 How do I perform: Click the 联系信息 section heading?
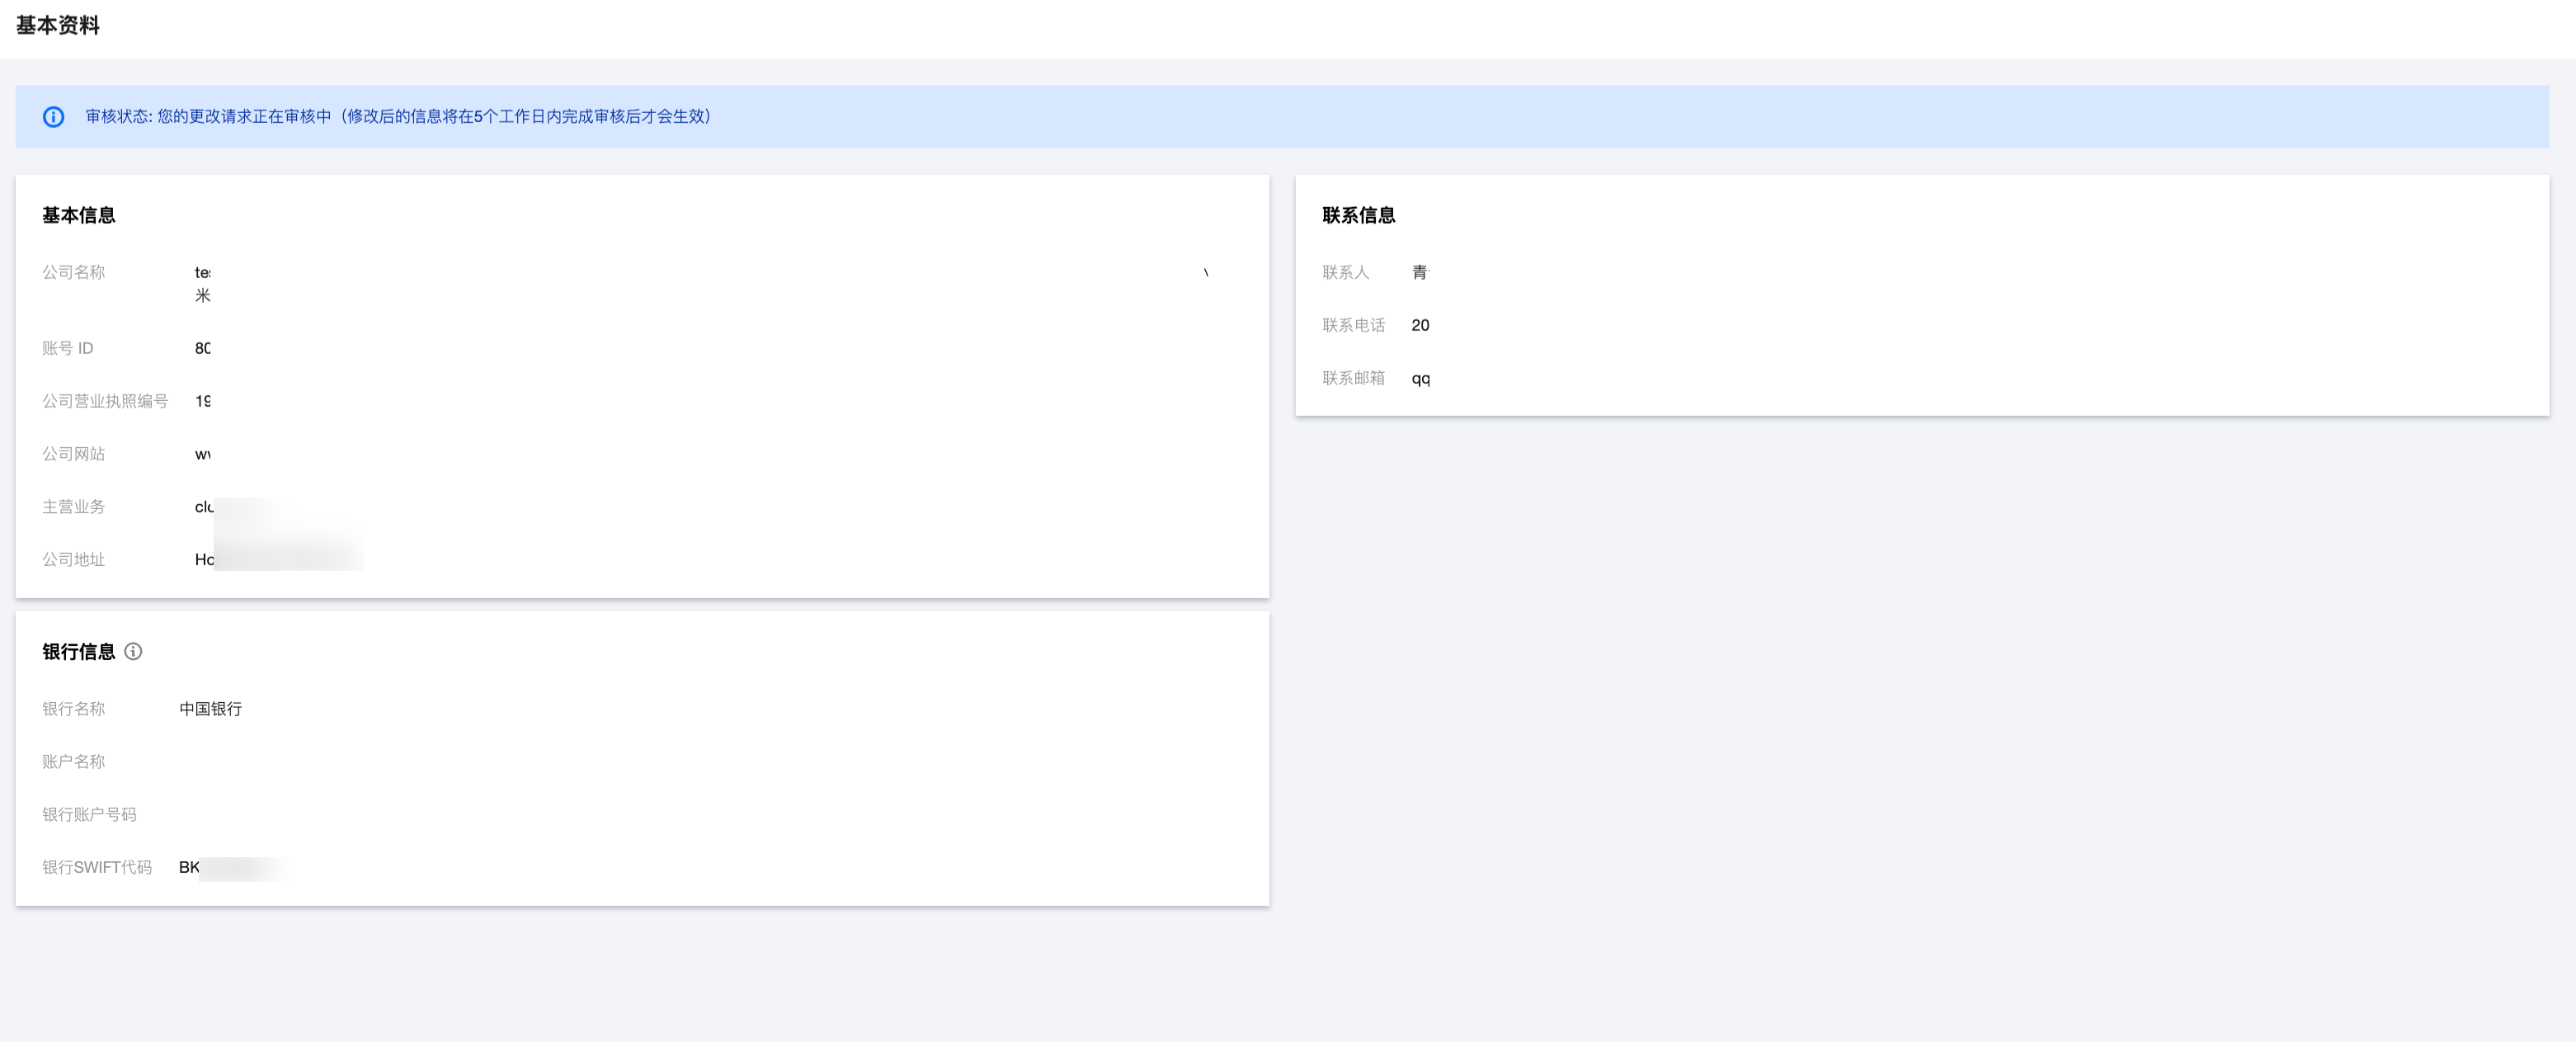(x=1358, y=215)
